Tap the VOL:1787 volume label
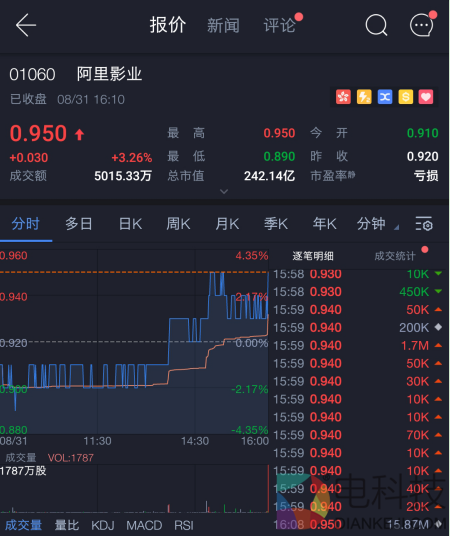Image resolution: width=450 pixels, height=536 pixels. 71,458
